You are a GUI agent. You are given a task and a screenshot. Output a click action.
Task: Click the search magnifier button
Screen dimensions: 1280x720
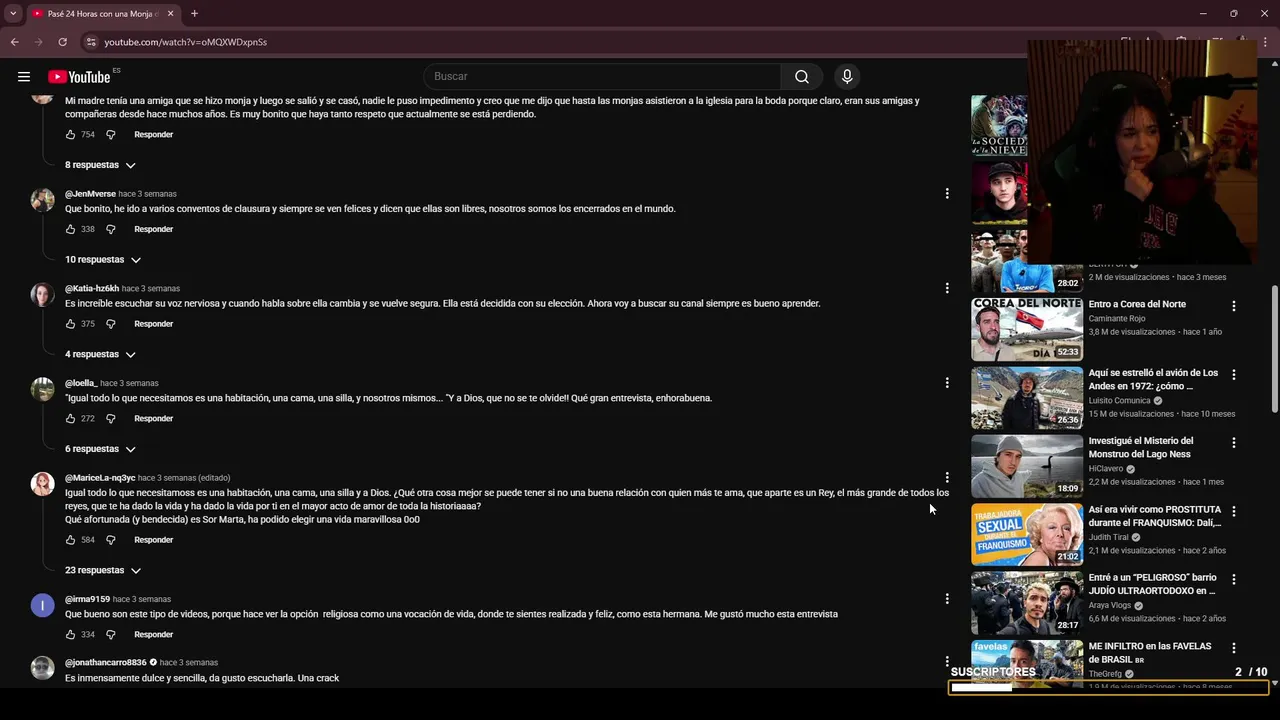point(802,77)
